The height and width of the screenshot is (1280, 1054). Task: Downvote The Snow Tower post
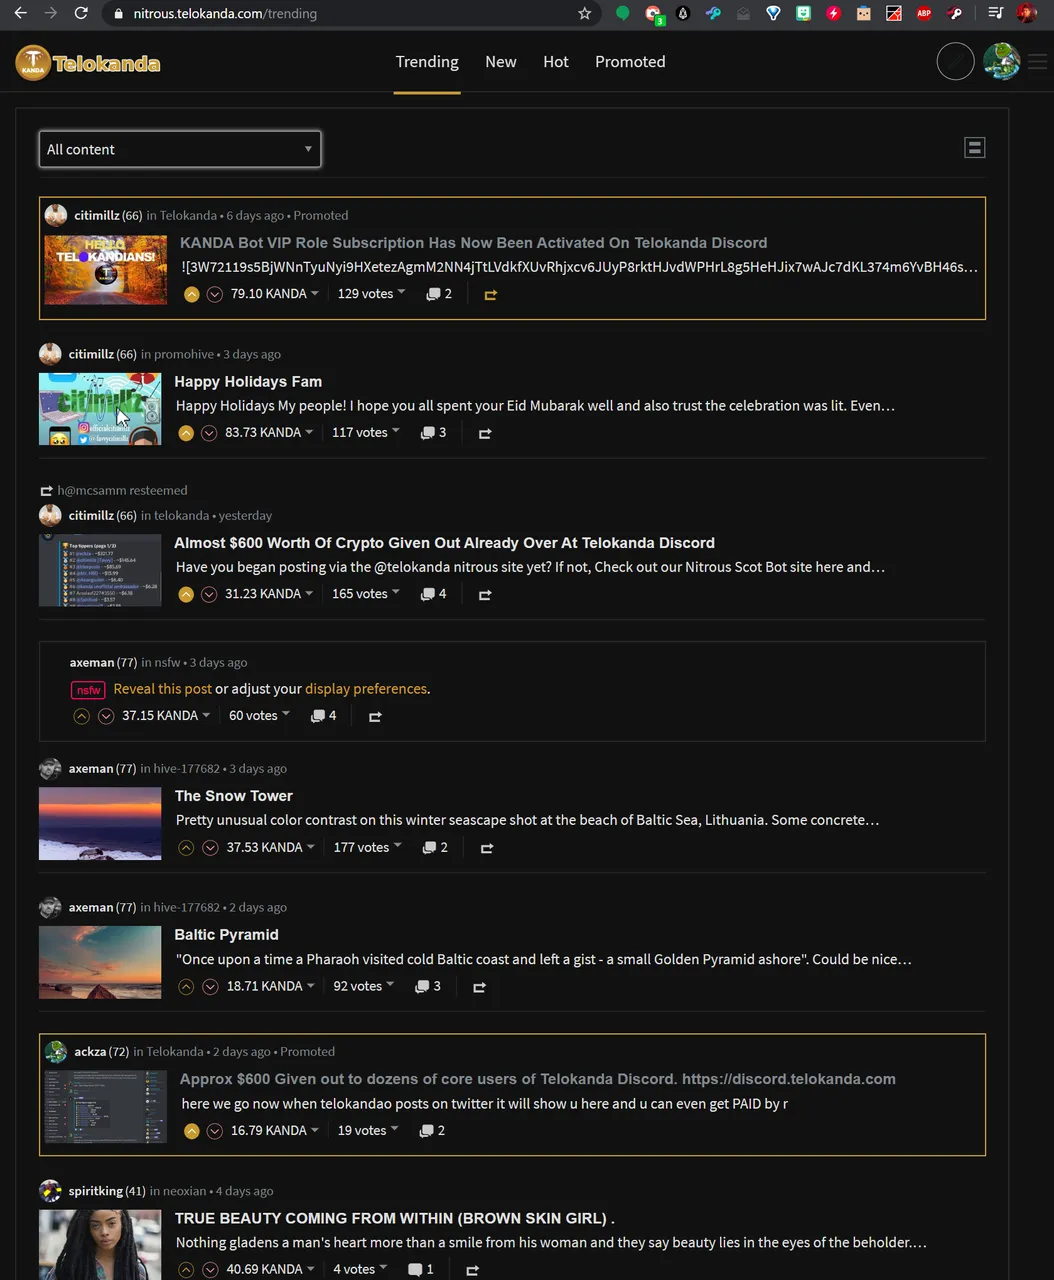[210, 847]
